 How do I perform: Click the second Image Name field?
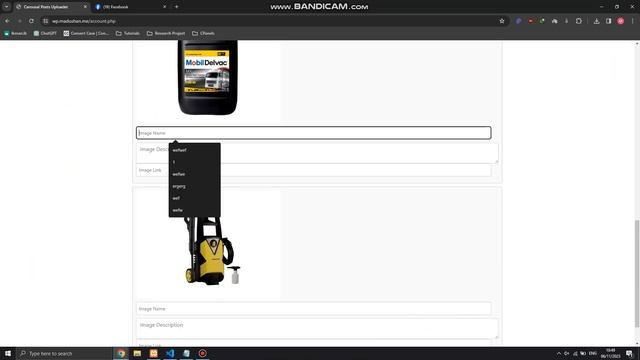(x=313, y=309)
